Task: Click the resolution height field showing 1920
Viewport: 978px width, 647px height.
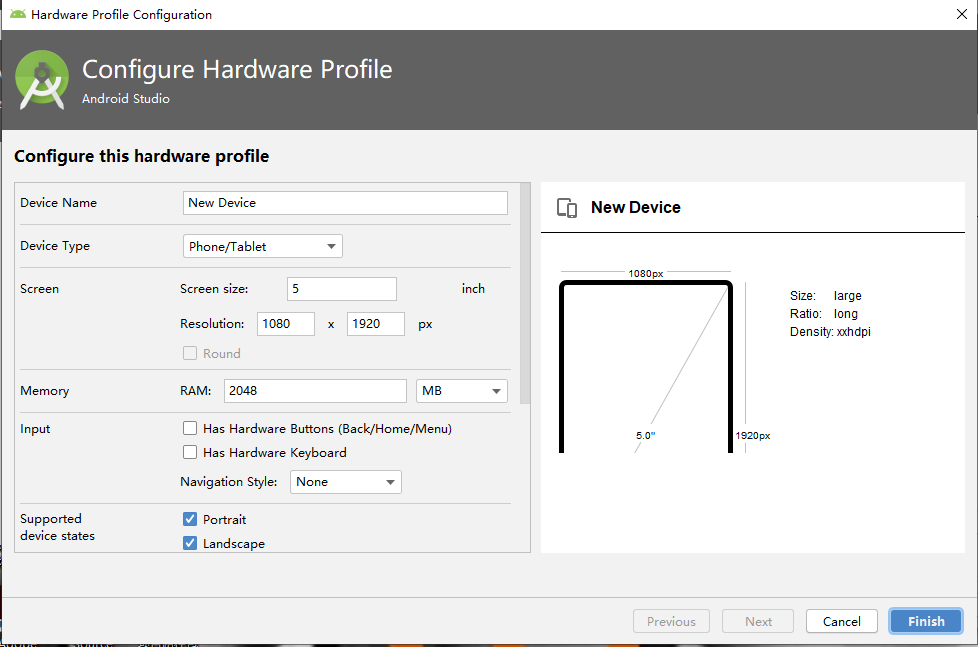Action: coord(375,324)
